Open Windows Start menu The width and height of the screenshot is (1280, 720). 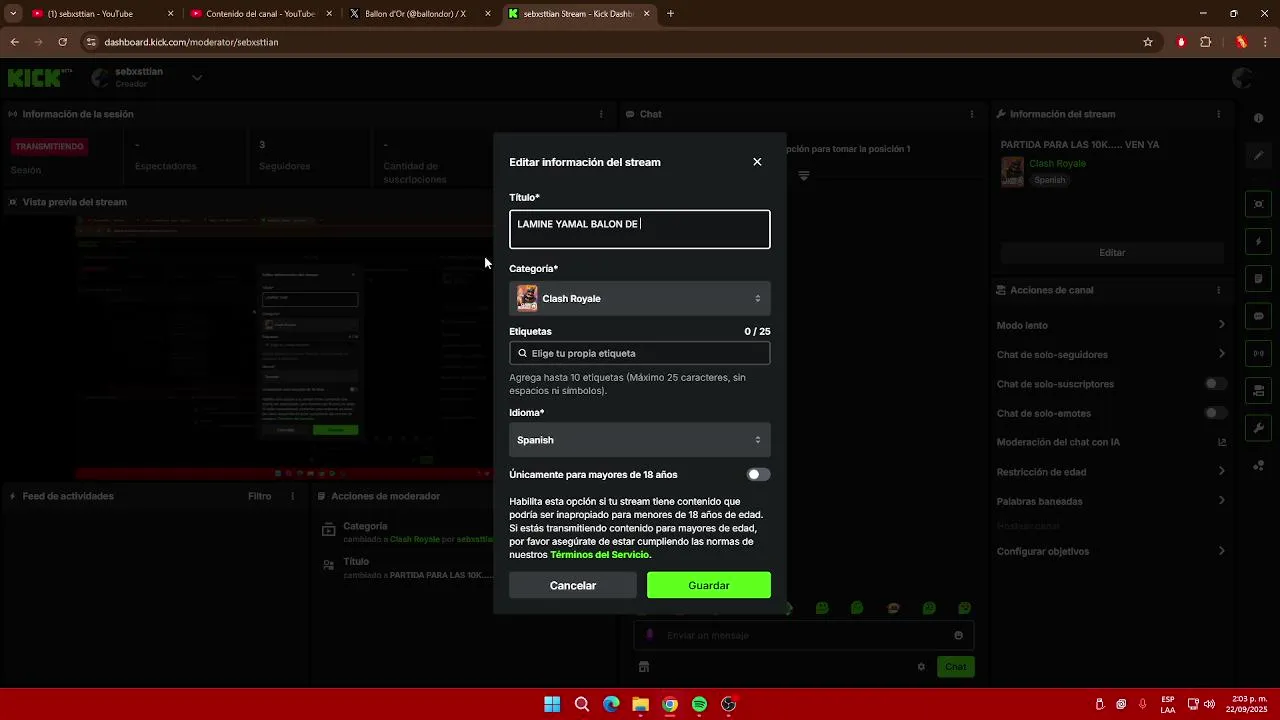(552, 704)
